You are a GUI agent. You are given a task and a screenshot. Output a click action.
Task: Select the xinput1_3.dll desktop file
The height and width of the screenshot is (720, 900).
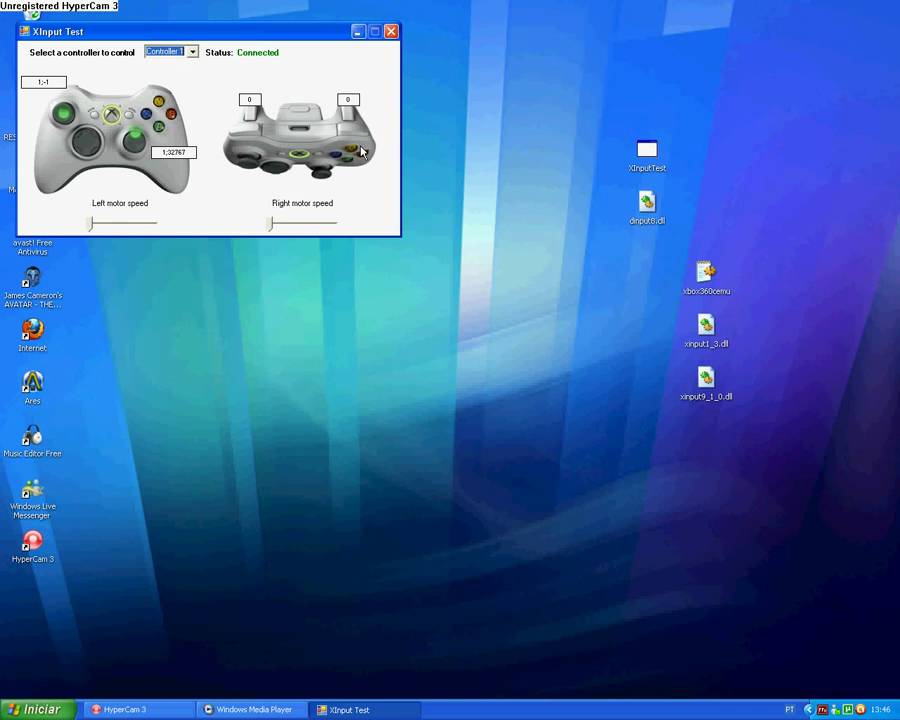[x=706, y=331]
